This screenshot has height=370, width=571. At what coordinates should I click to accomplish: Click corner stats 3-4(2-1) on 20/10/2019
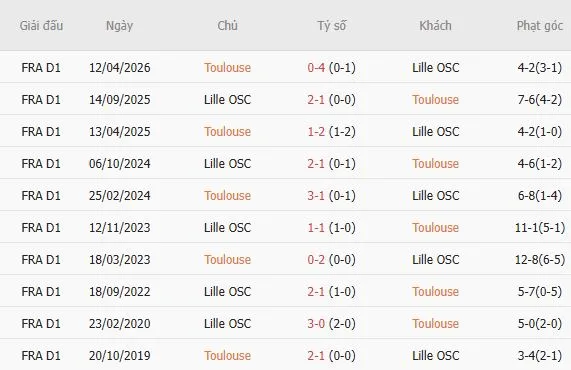pyautogui.click(x=540, y=356)
